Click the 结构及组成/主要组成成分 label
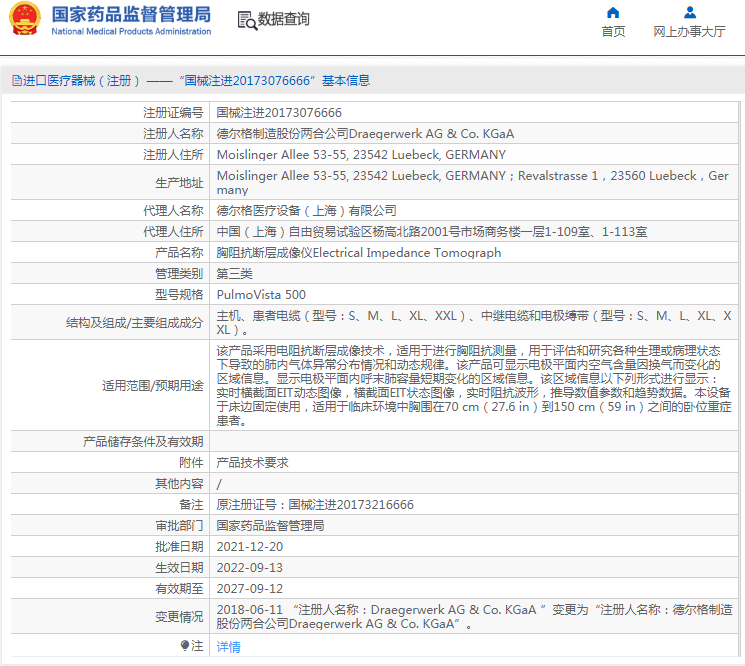 (x=134, y=323)
